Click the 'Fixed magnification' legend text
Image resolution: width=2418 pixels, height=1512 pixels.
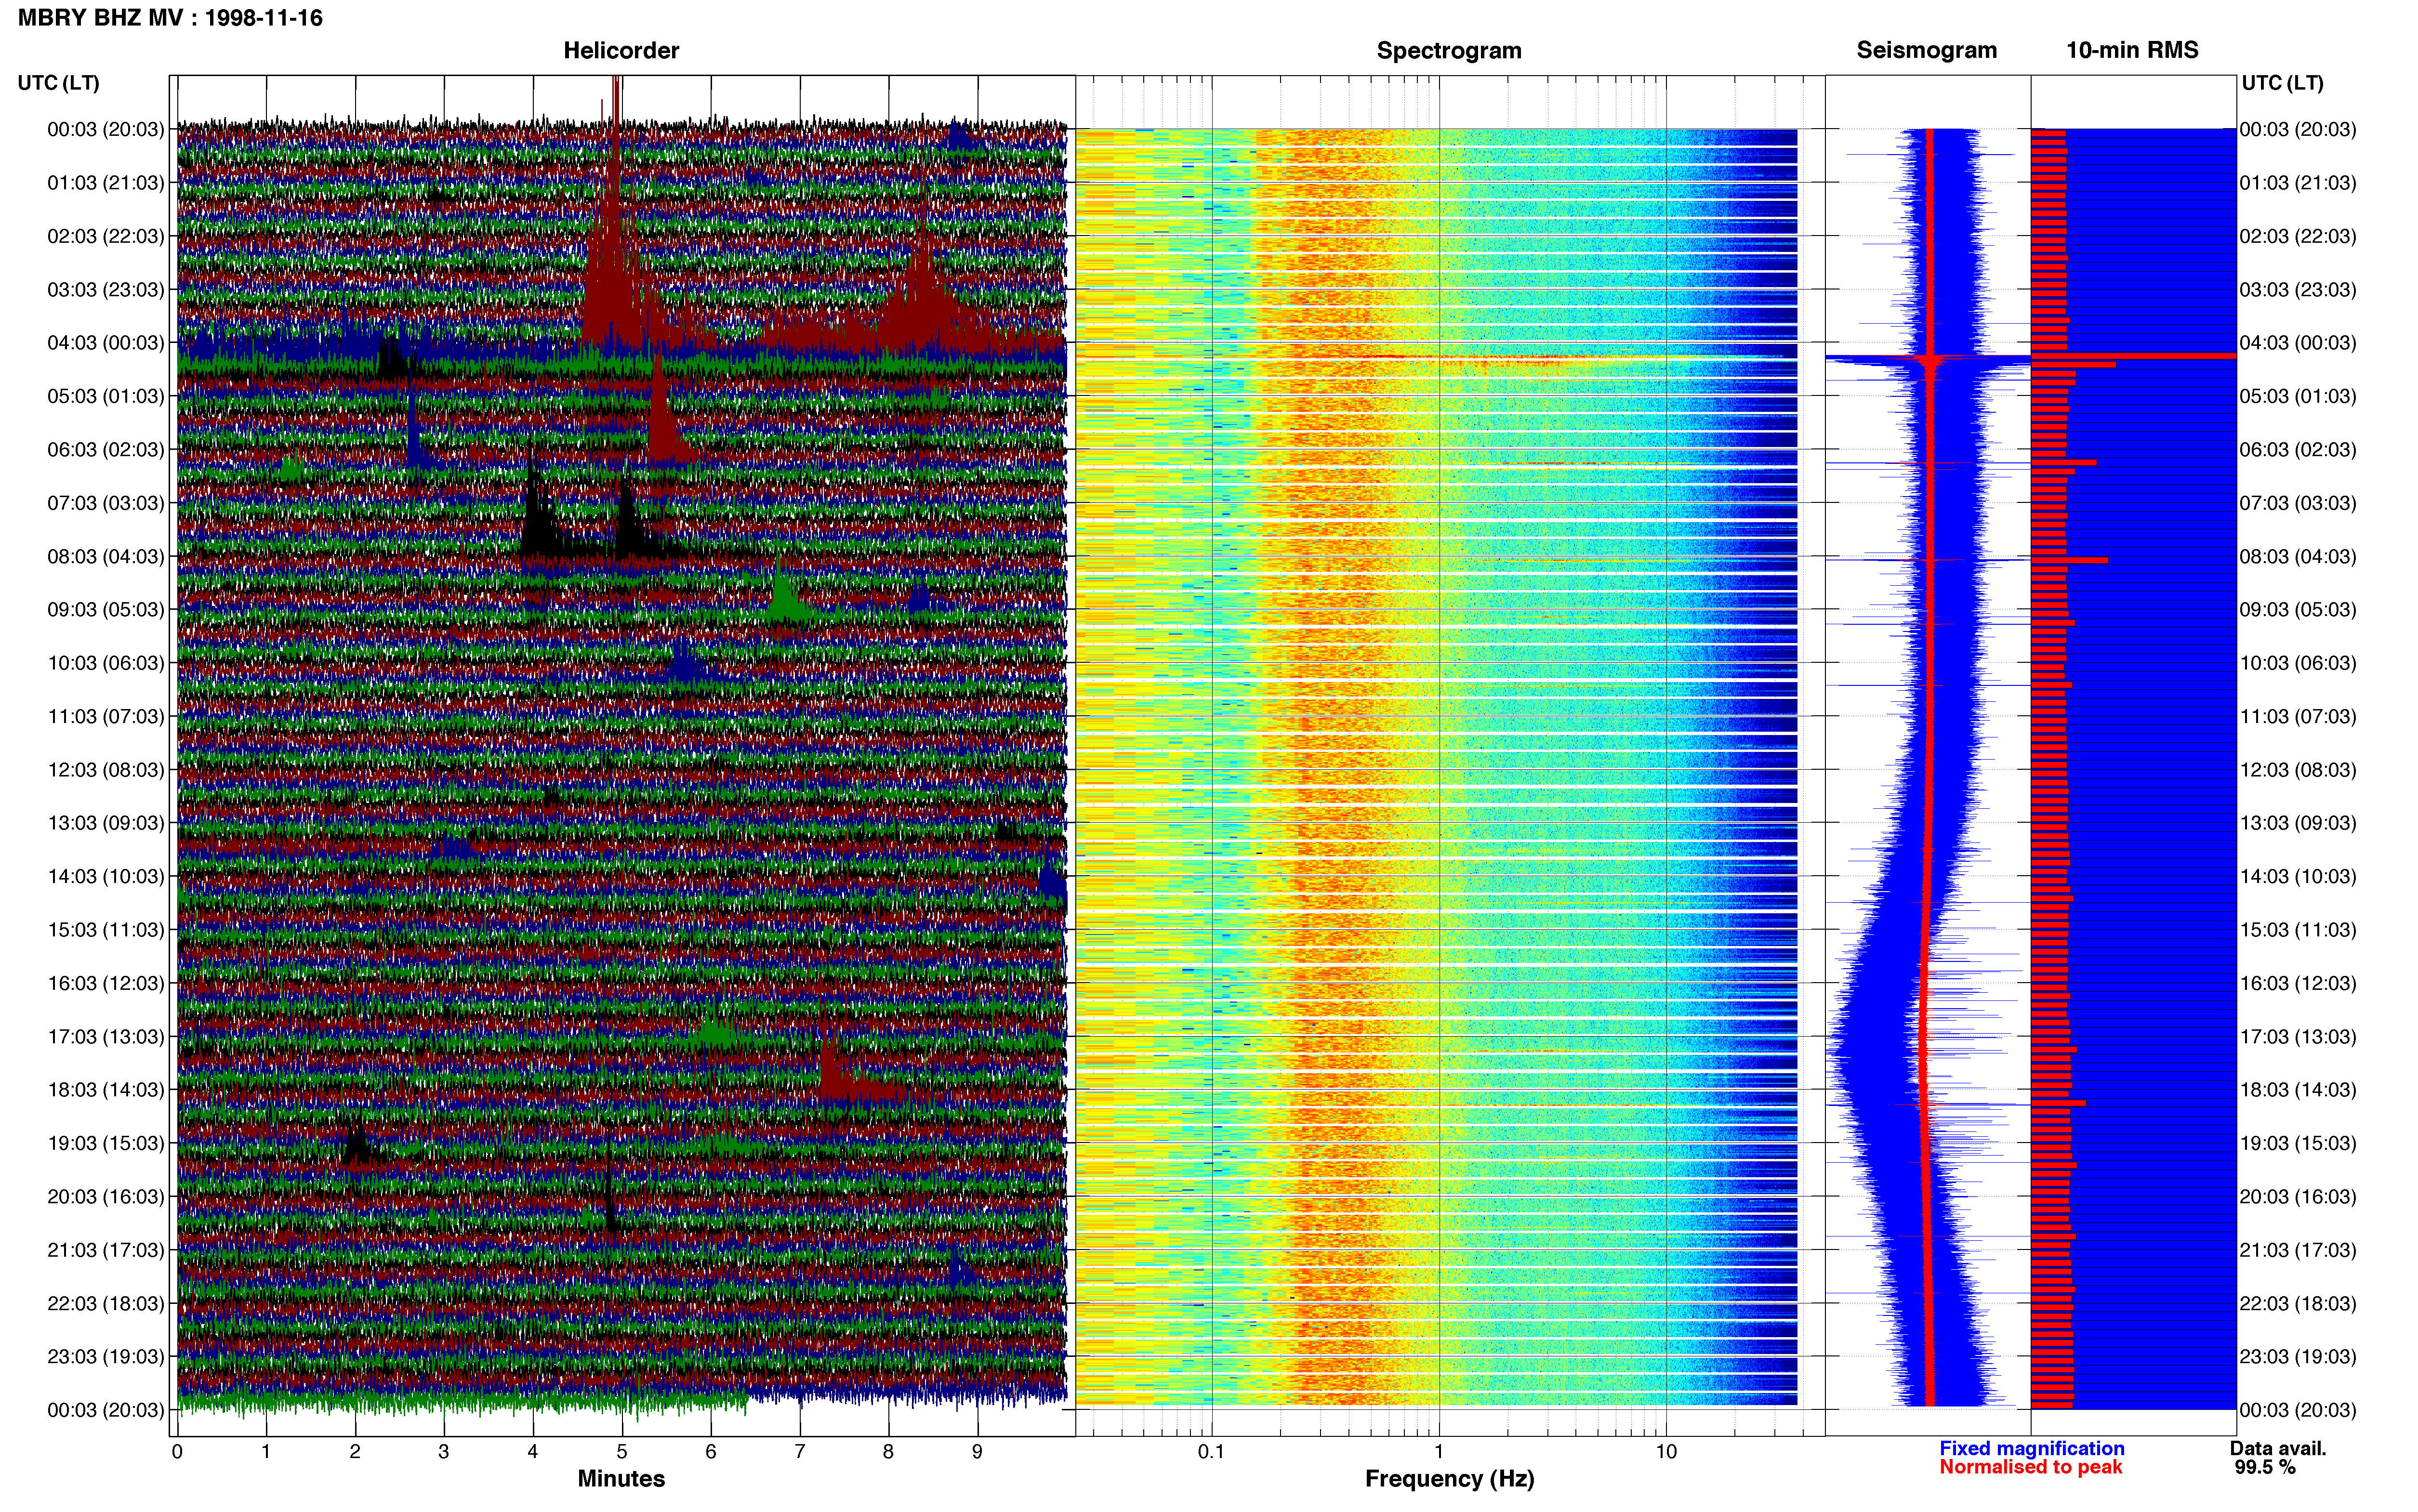click(2032, 1449)
